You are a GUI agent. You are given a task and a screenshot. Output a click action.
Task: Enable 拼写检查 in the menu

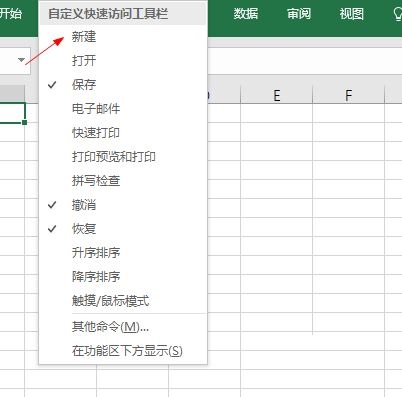point(123,181)
